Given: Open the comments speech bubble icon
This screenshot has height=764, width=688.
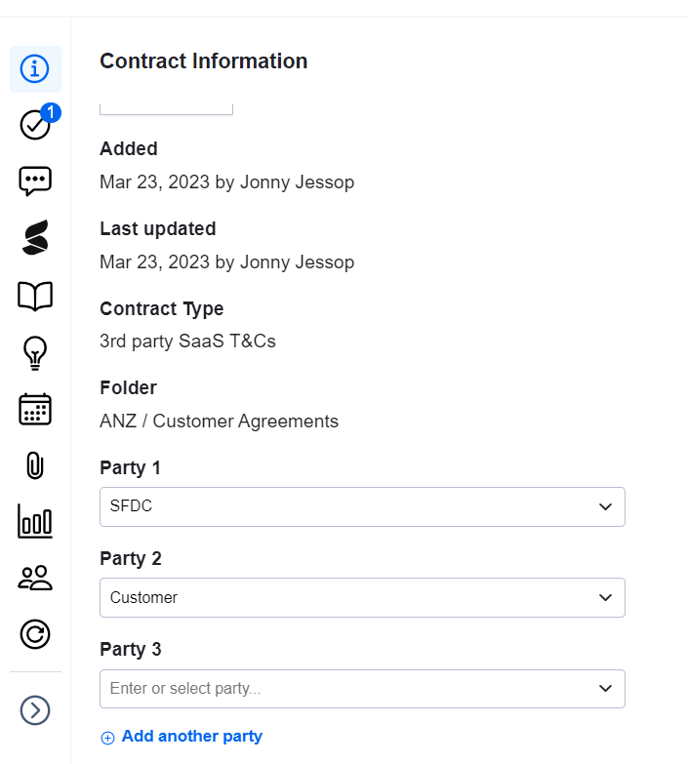Looking at the screenshot, I should tap(35, 181).
